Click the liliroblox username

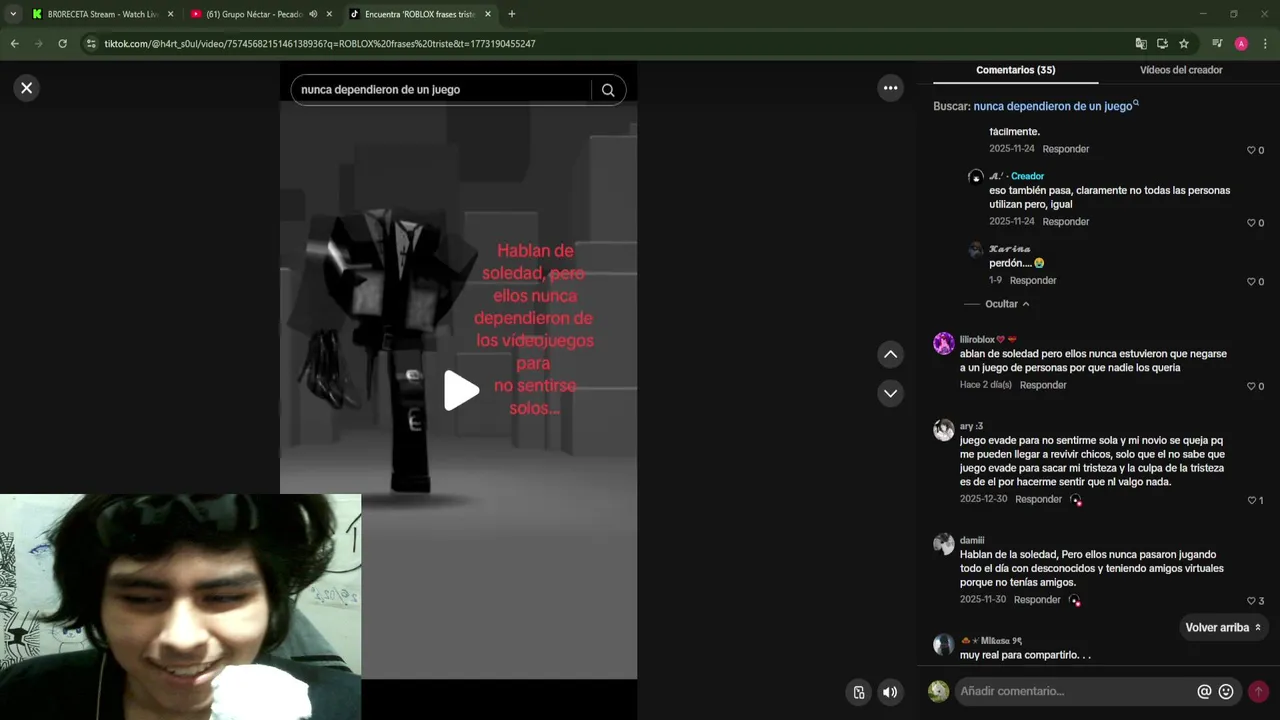coord(977,340)
